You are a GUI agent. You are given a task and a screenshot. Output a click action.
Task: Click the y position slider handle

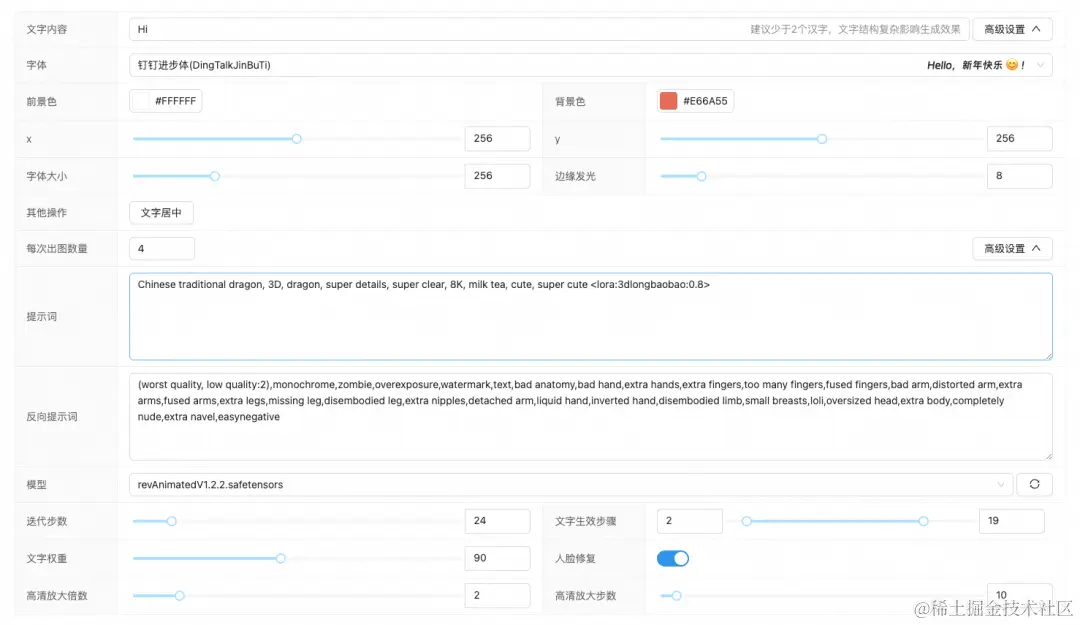point(822,139)
